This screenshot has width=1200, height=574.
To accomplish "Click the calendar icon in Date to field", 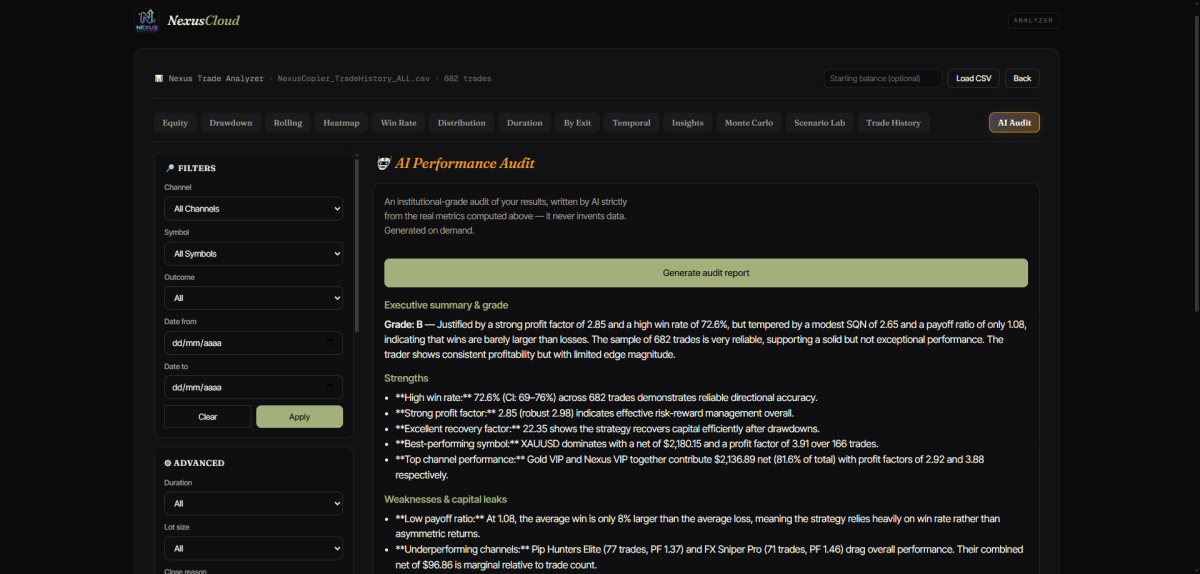I will click(x=330, y=387).
